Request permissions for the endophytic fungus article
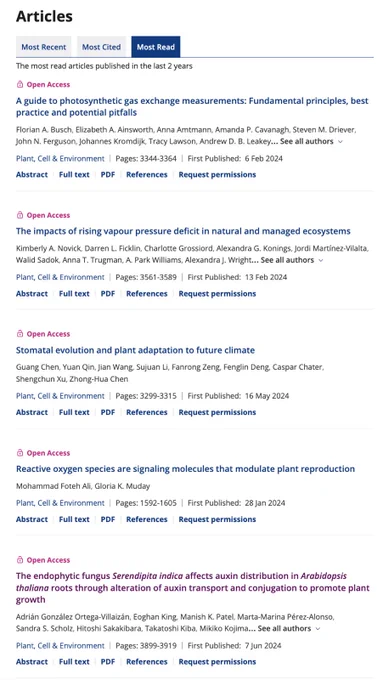This screenshot has height=680, width=383. [217, 662]
